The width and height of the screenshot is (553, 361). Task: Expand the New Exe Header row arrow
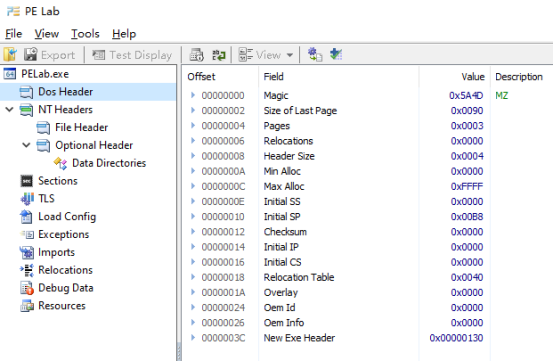pyautogui.click(x=193, y=338)
